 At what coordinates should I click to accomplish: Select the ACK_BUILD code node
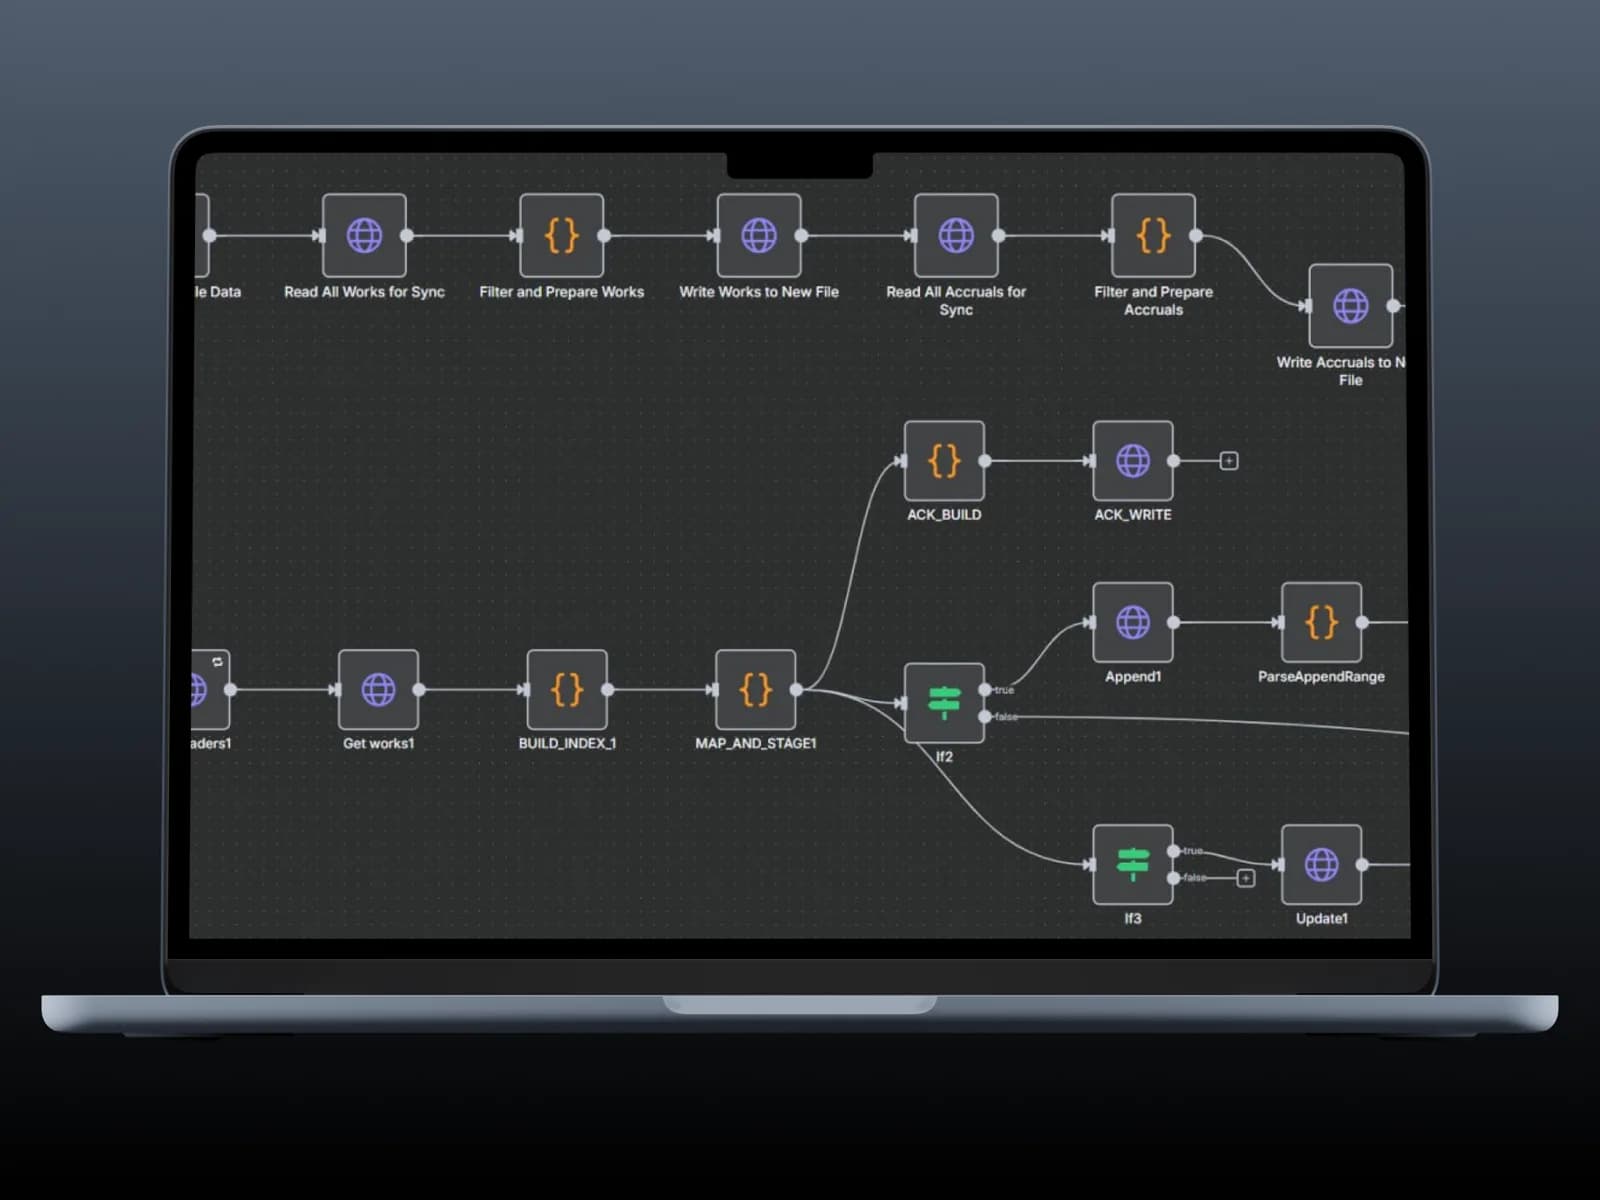pos(944,461)
